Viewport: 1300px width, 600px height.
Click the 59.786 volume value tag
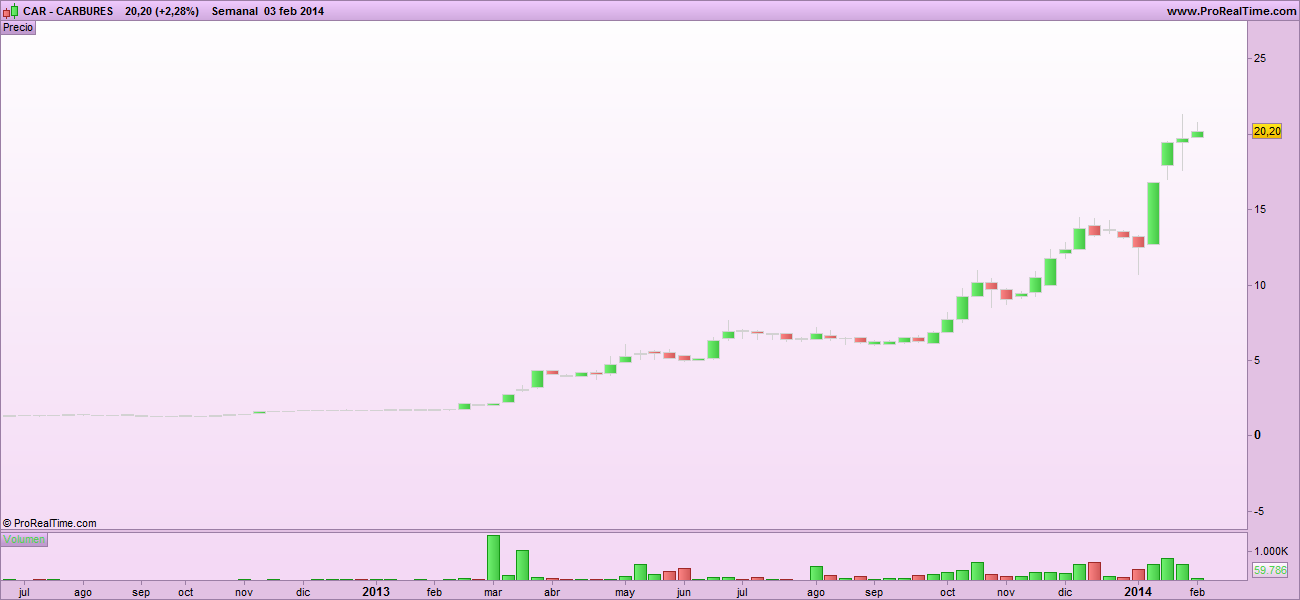(1269, 570)
